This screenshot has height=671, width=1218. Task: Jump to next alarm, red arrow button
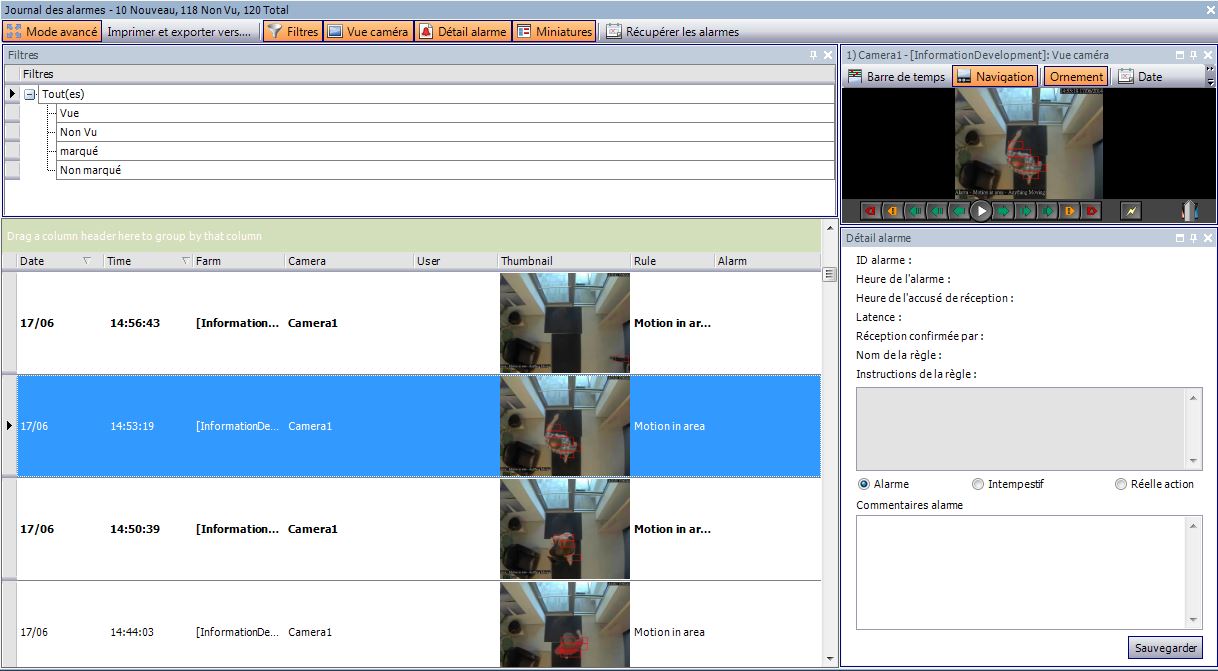(x=1092, y=211)
